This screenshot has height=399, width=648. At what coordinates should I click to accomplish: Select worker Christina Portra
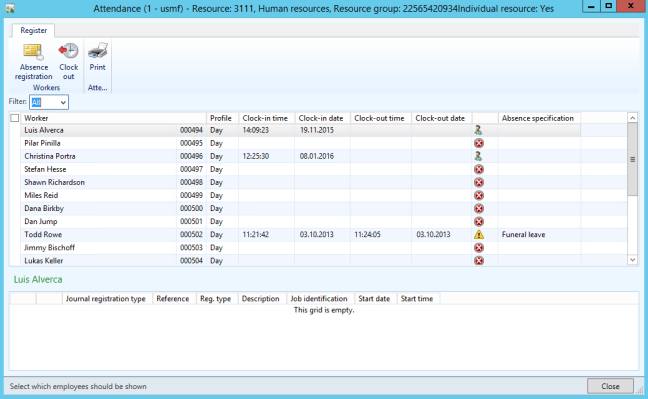click(50, 156)
